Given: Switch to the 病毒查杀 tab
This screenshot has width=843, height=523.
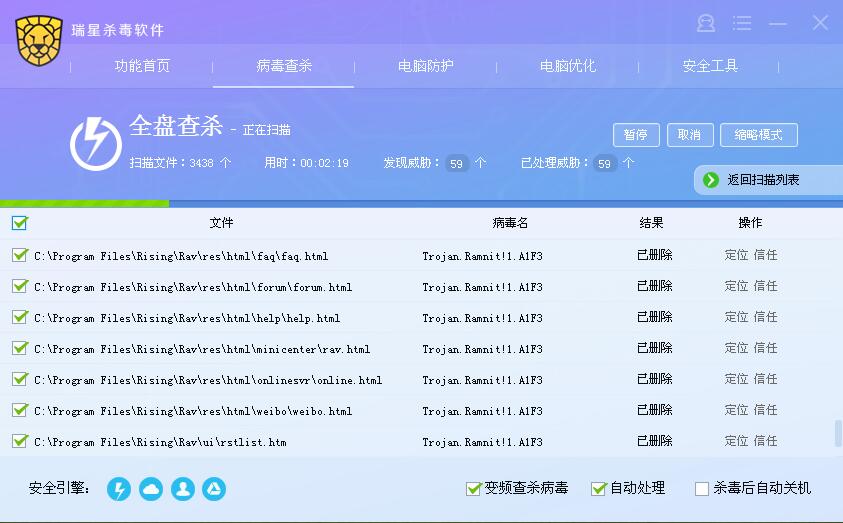Looking at the screenshot, I should tap(284, 66).
